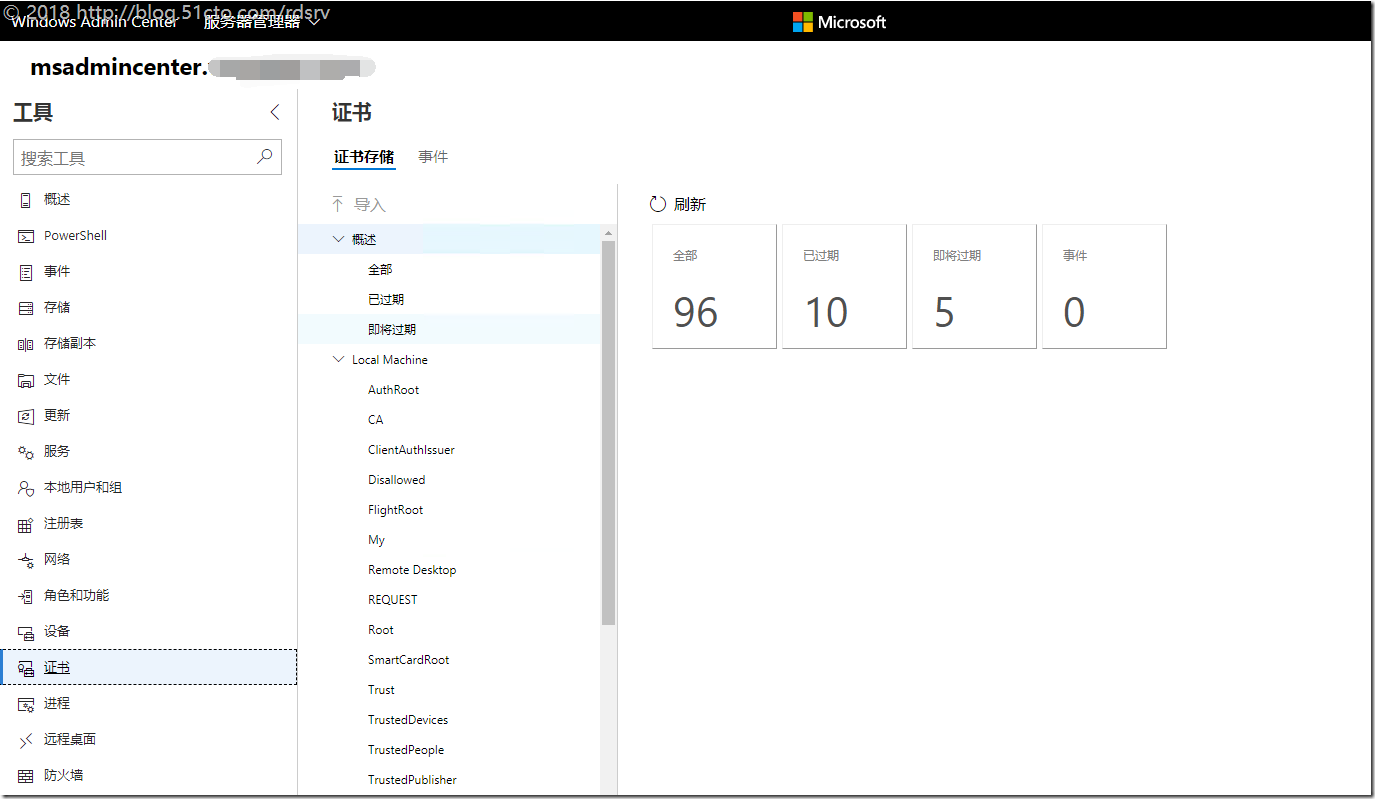Select 已过期 in the certificate tree
Image resolution: width=1375 pixels, height=799 pixels.
386,299
